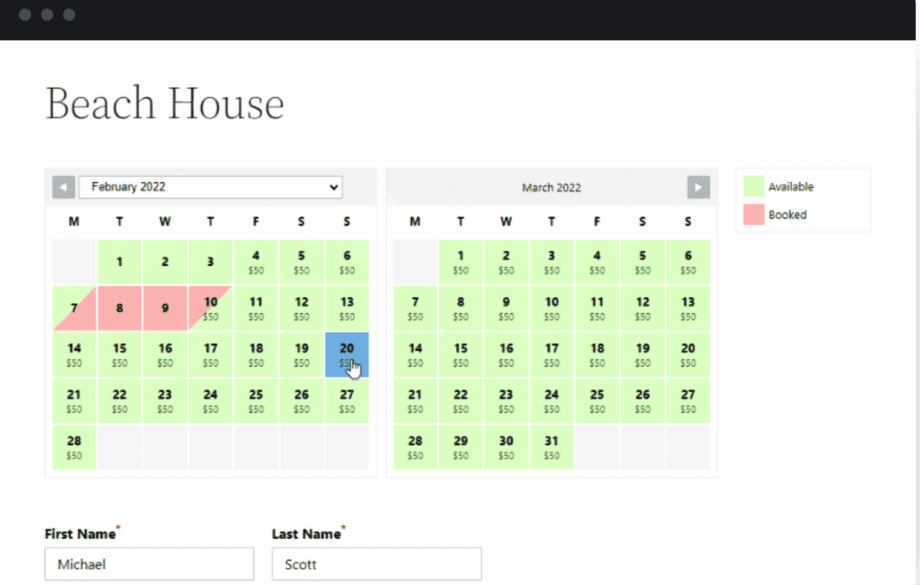Pick March 22 on the calendar
The height and width of the screenshot is (585, 920).
coord(461,401)
